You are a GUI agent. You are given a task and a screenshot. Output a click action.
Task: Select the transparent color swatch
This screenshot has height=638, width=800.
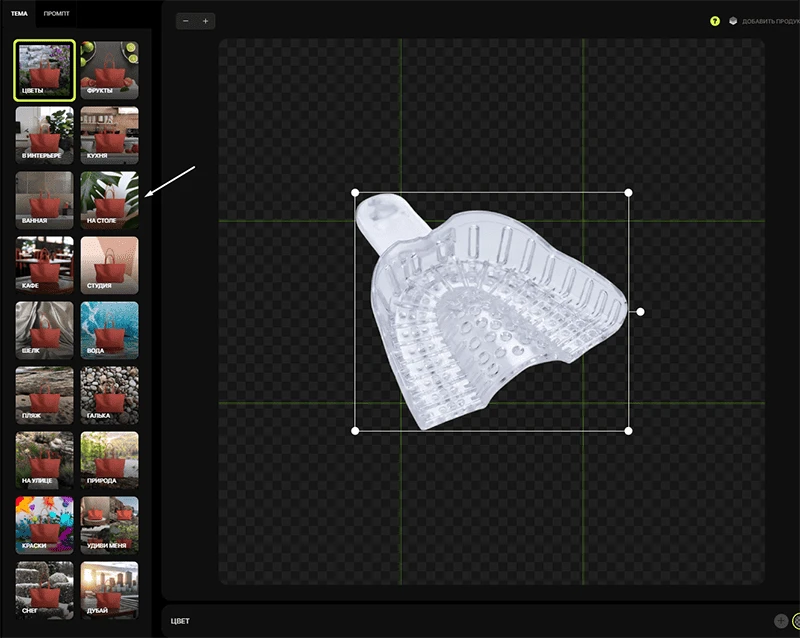[x=796, y=621]
